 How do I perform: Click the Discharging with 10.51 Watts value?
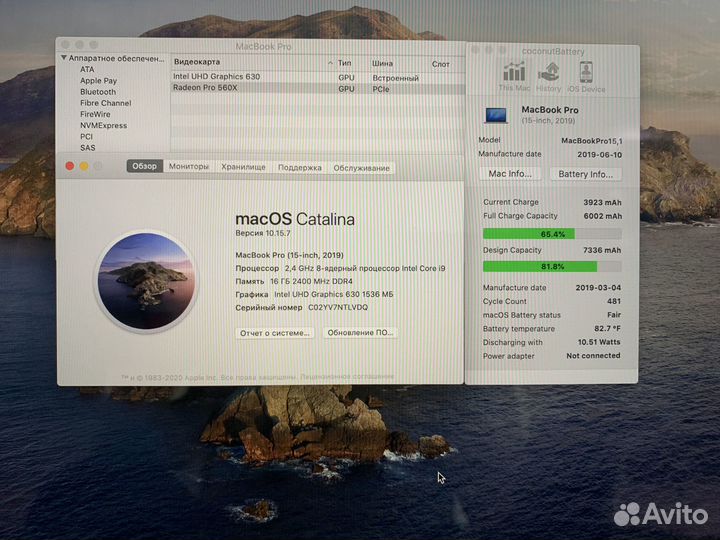(x=599, y=342)
